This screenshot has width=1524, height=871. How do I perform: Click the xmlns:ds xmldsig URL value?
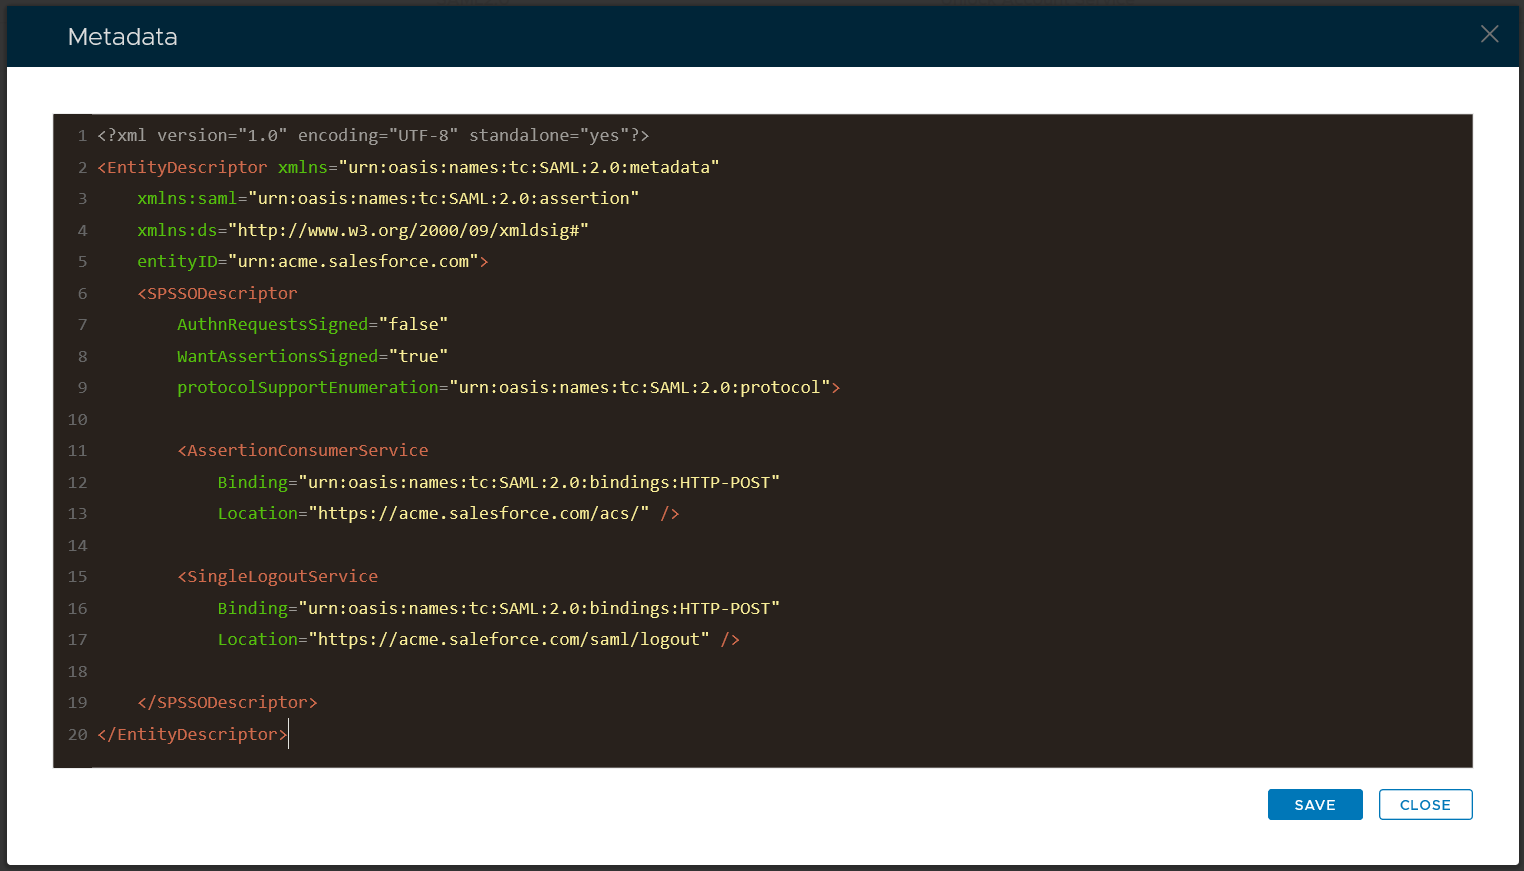pyautogui.click(x=408, y=231)
